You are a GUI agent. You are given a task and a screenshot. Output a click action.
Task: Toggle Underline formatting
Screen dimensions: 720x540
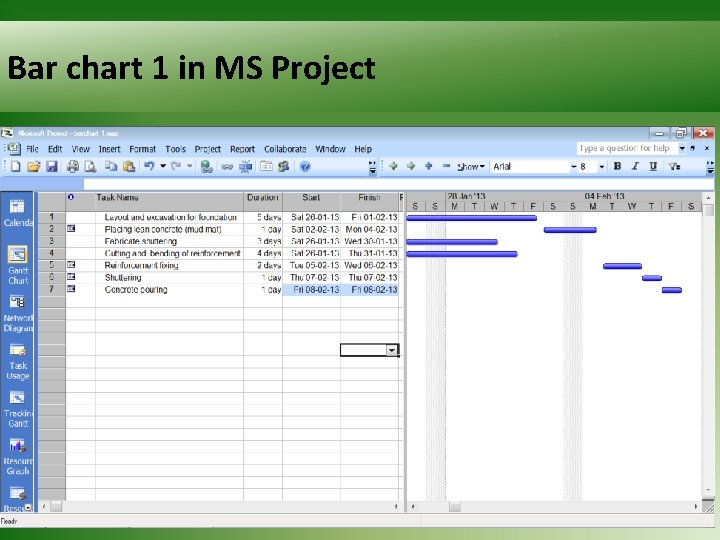[x=653, y=166]
